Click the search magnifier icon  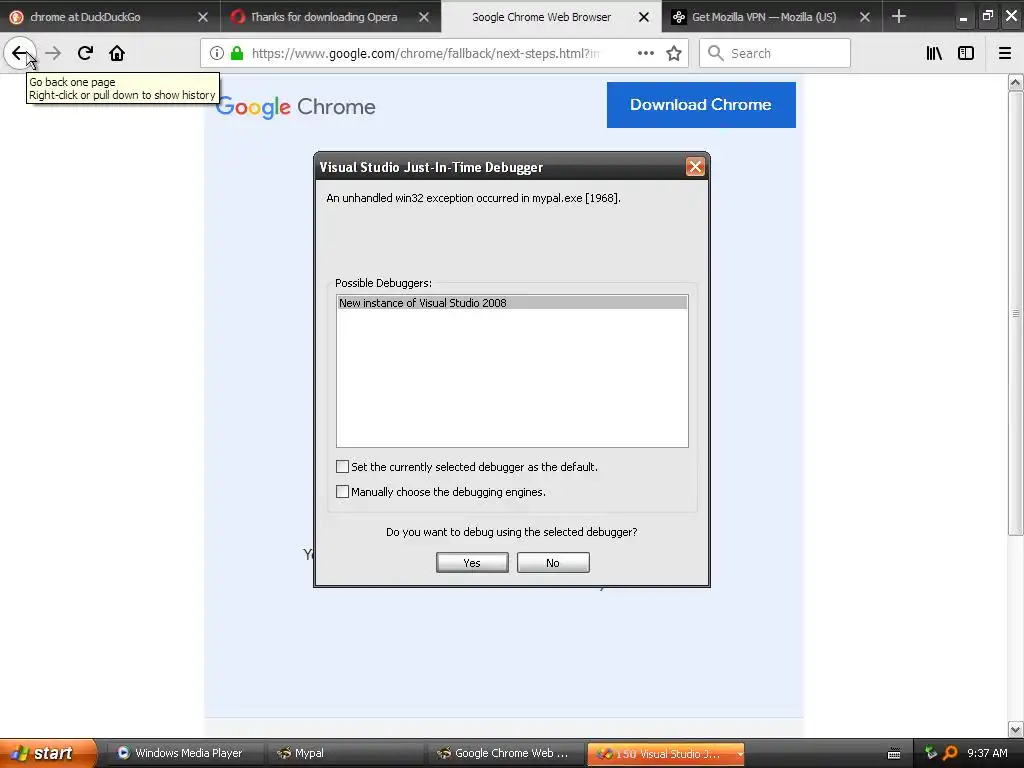point(716,54)
